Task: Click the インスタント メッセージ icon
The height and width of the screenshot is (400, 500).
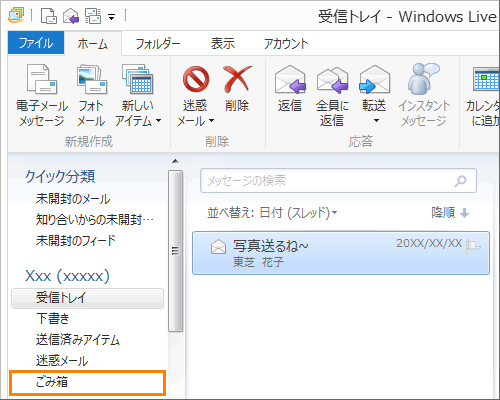Action: [x=424, y=79]
